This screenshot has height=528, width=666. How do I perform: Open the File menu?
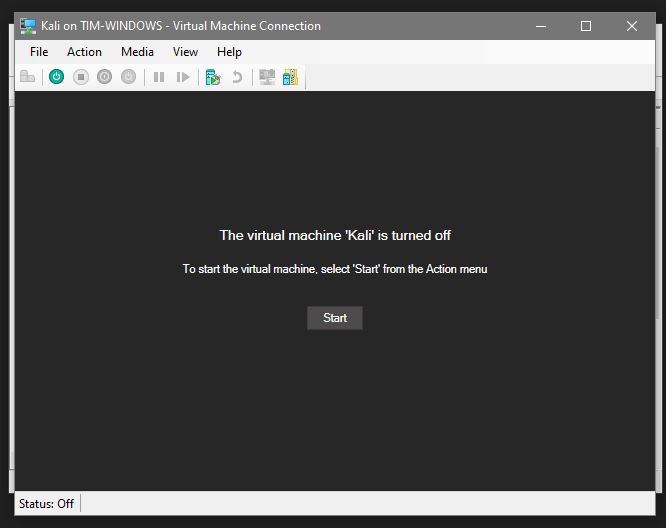pos(39,52)
